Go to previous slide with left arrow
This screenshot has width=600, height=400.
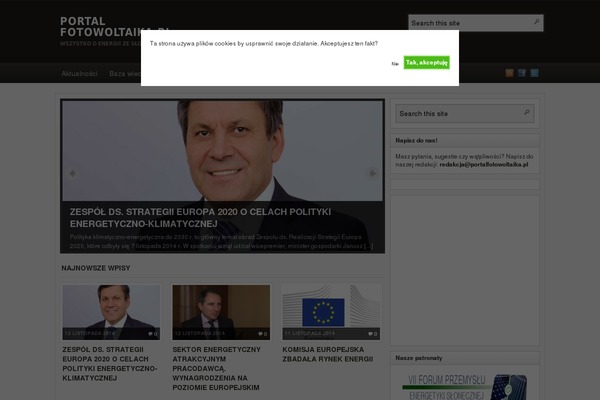coord(72,173)
